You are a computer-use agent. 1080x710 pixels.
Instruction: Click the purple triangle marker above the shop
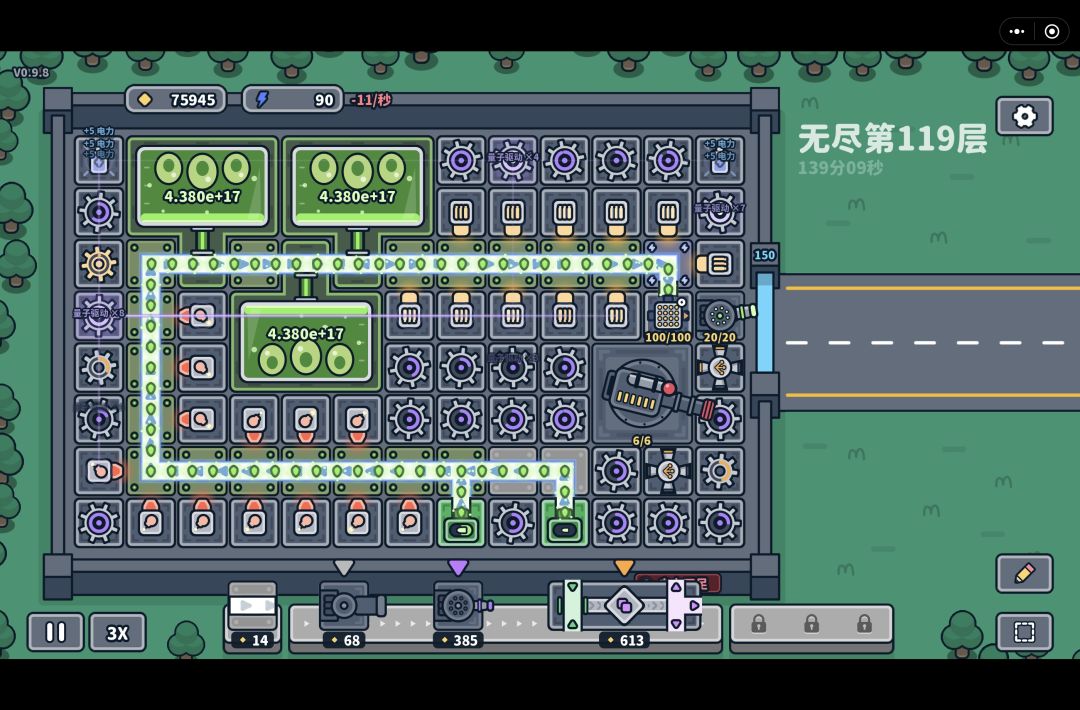pos(458,567)
